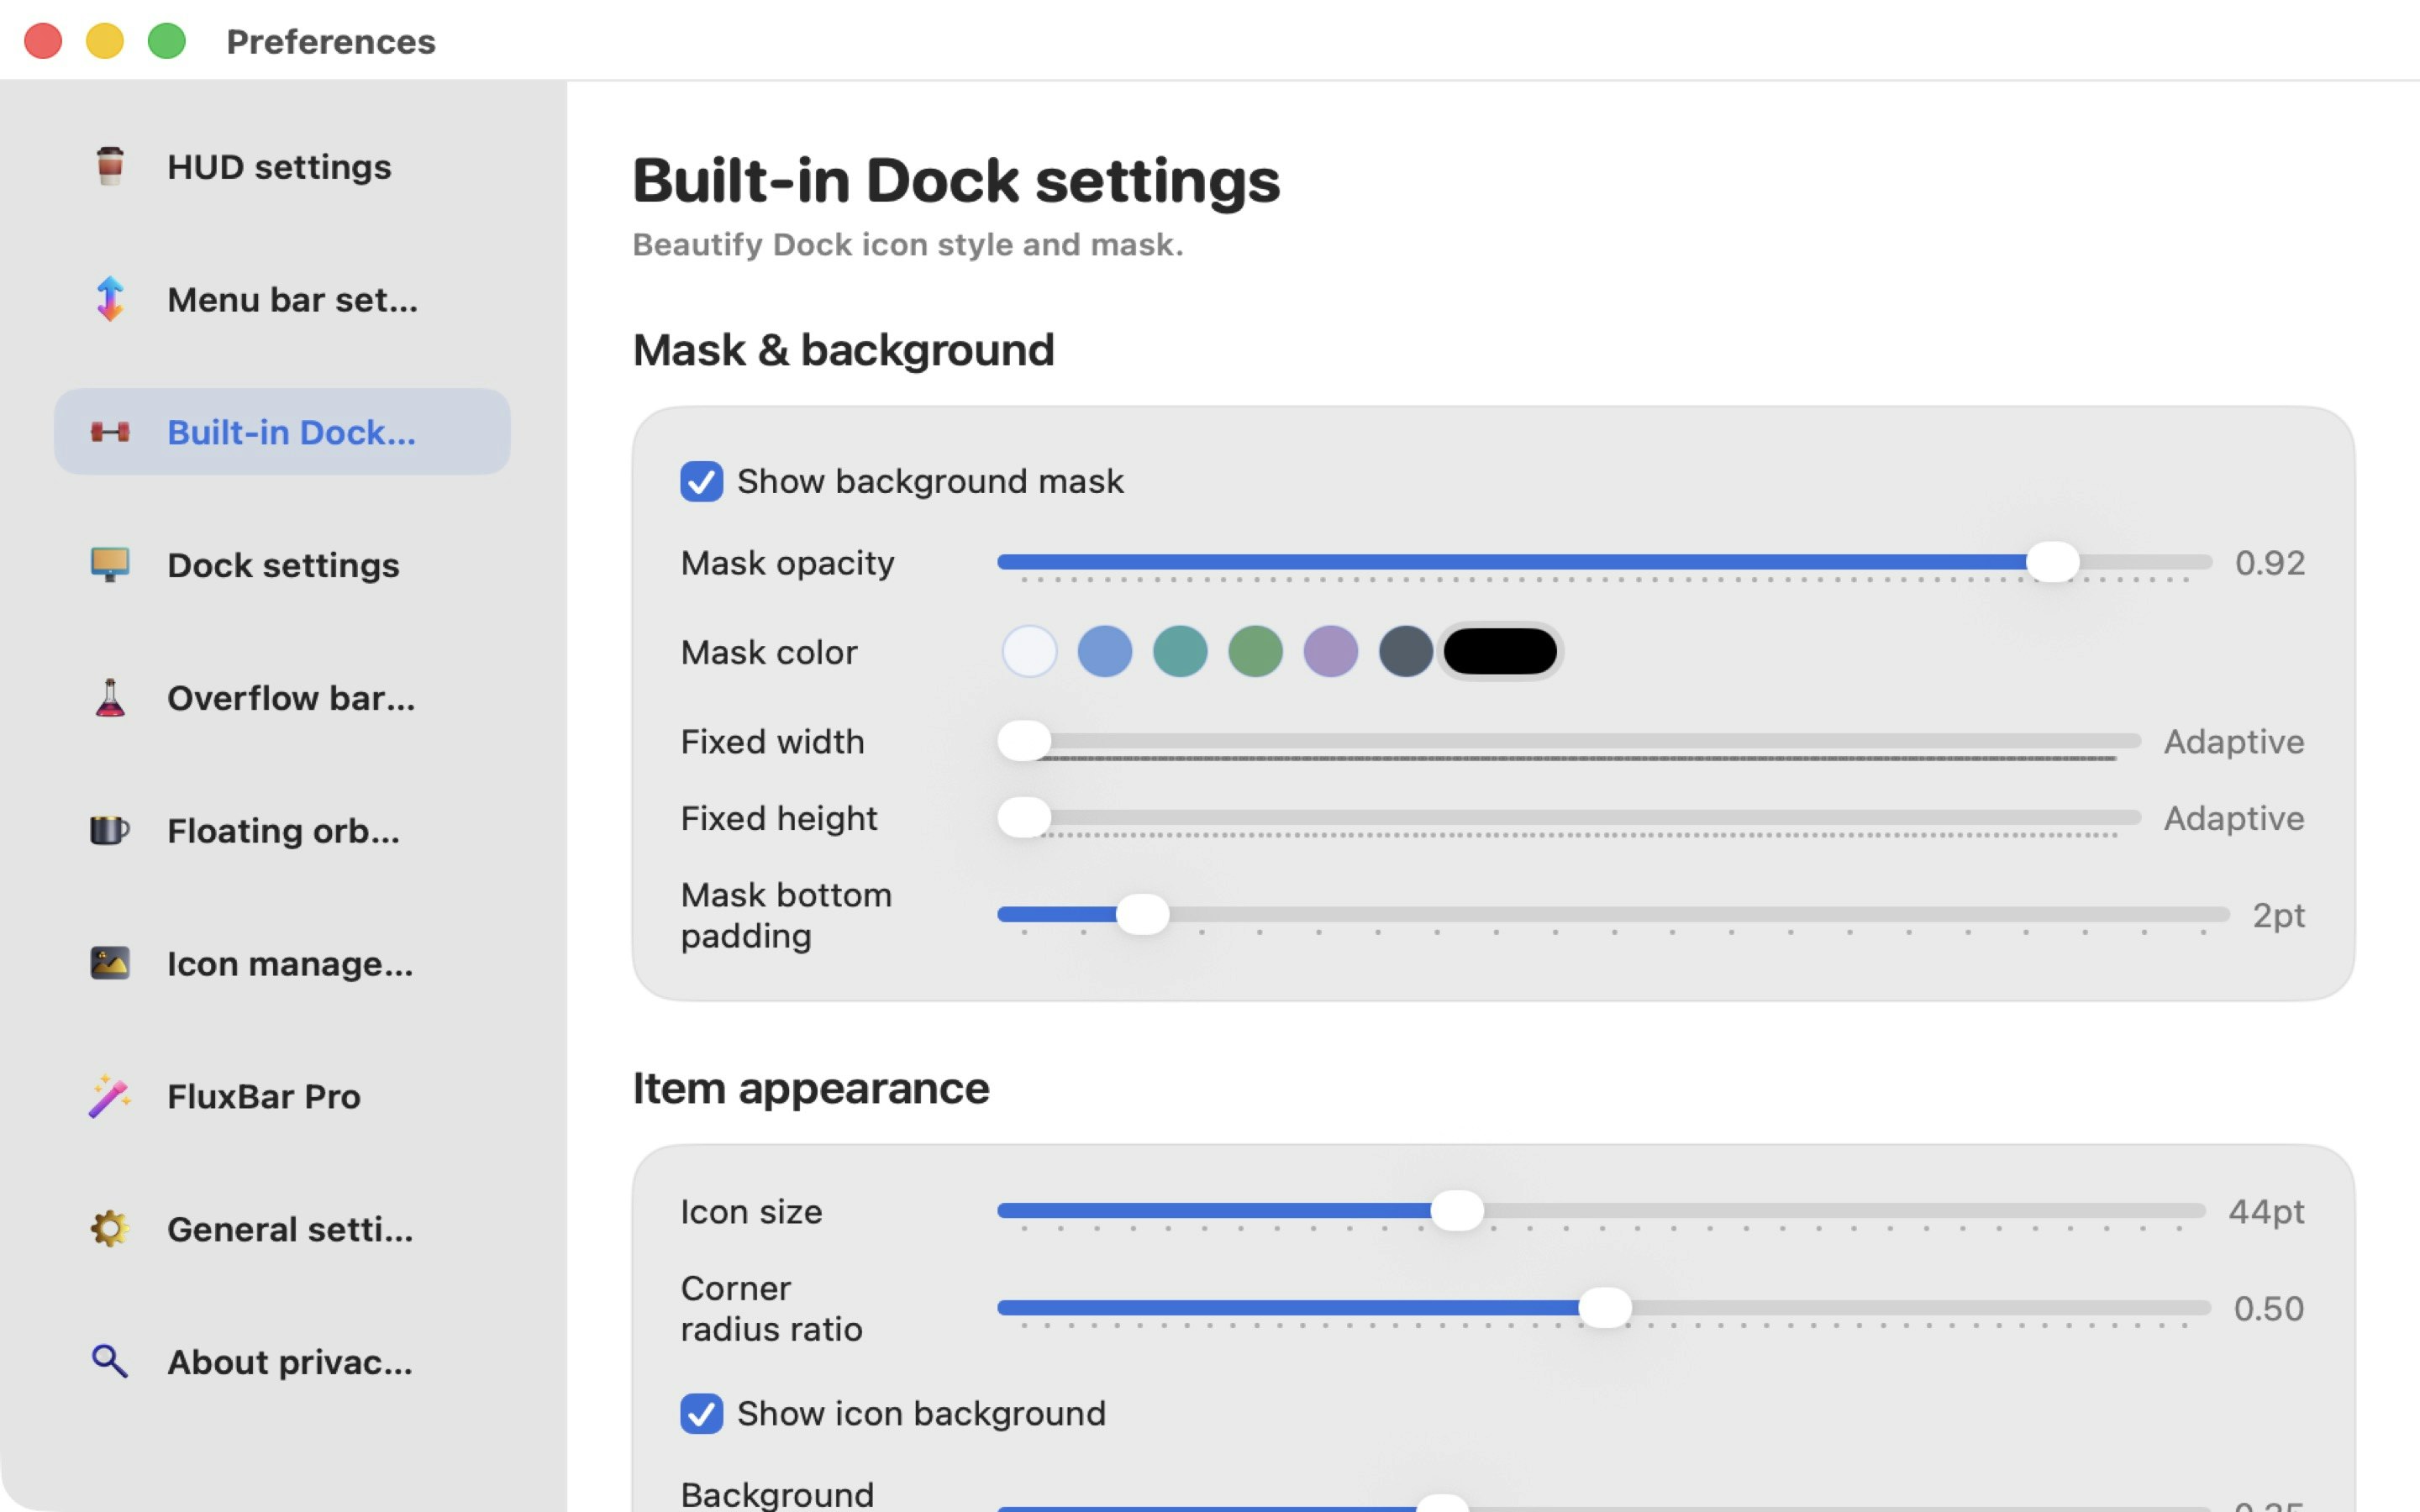The image size is (2420, 1512).
Task: Click the Floating orb mug icon
Action: 109,830
